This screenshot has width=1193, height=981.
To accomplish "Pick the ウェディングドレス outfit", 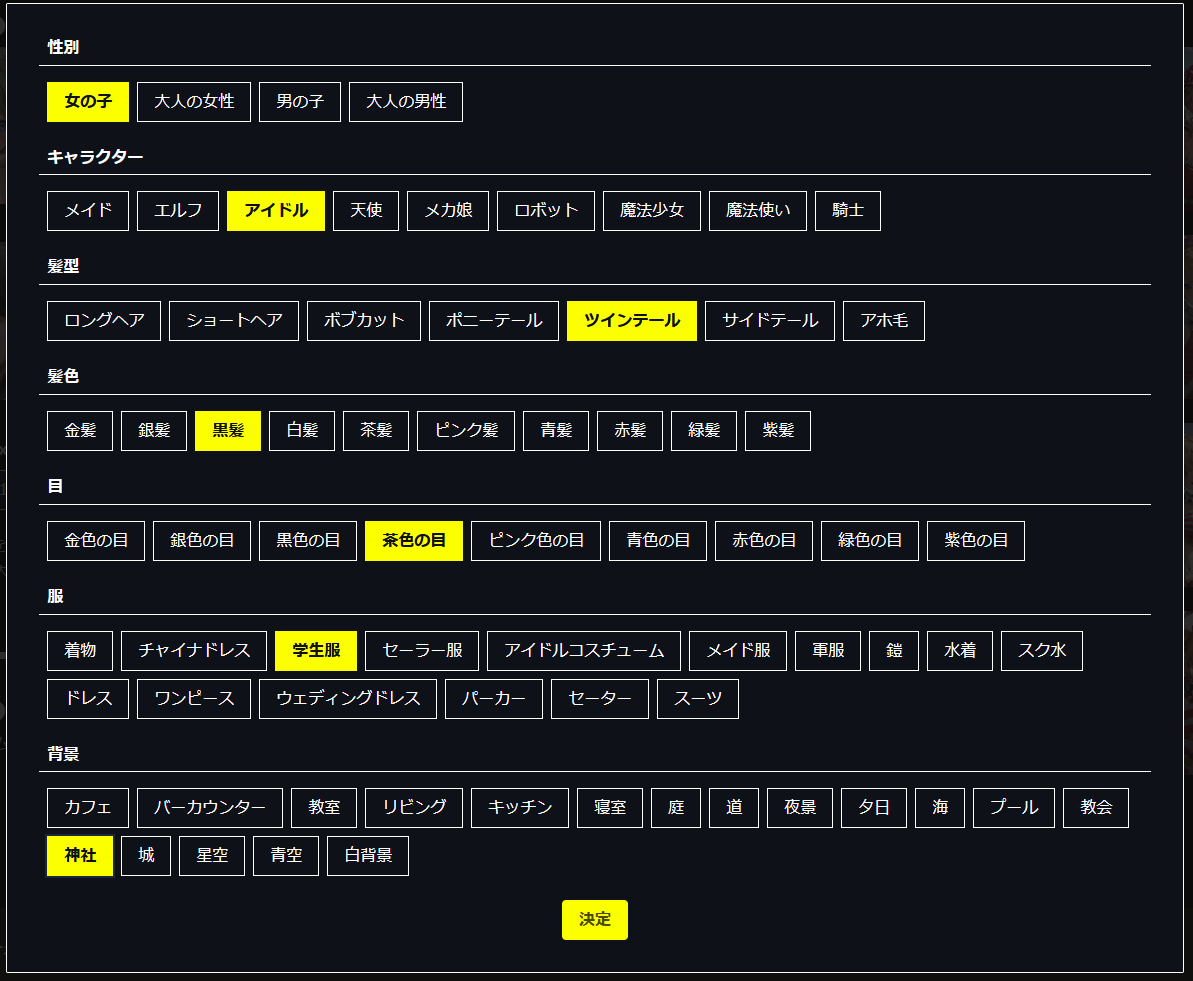I will (x=348, y=699).
